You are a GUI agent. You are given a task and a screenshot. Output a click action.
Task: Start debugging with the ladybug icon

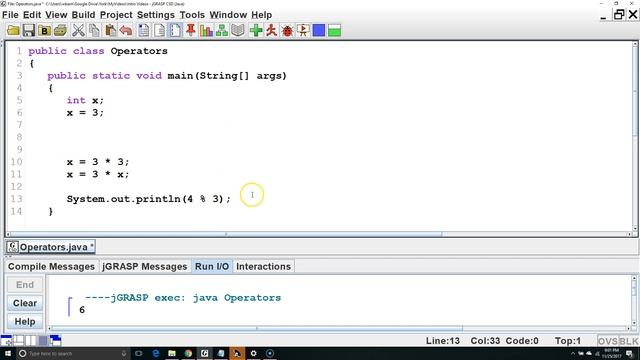tap(287, 31)
